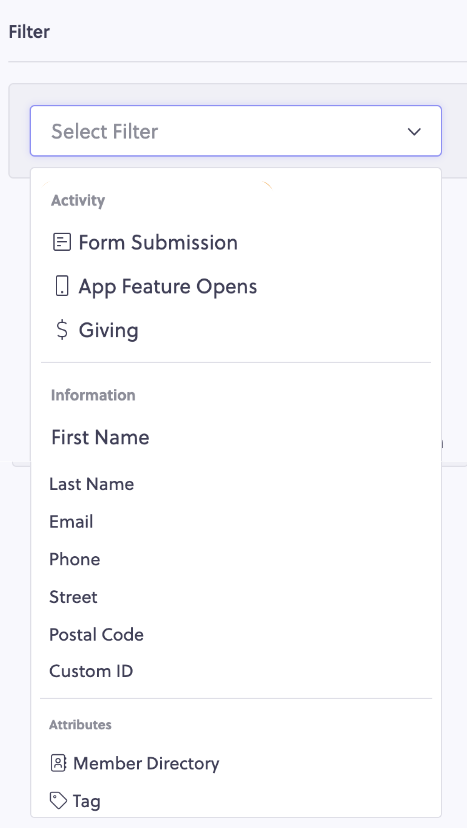Viewport: 467px width, 828px height.
Task: Pick Phone from the Information section
Action: pos(236,559)
